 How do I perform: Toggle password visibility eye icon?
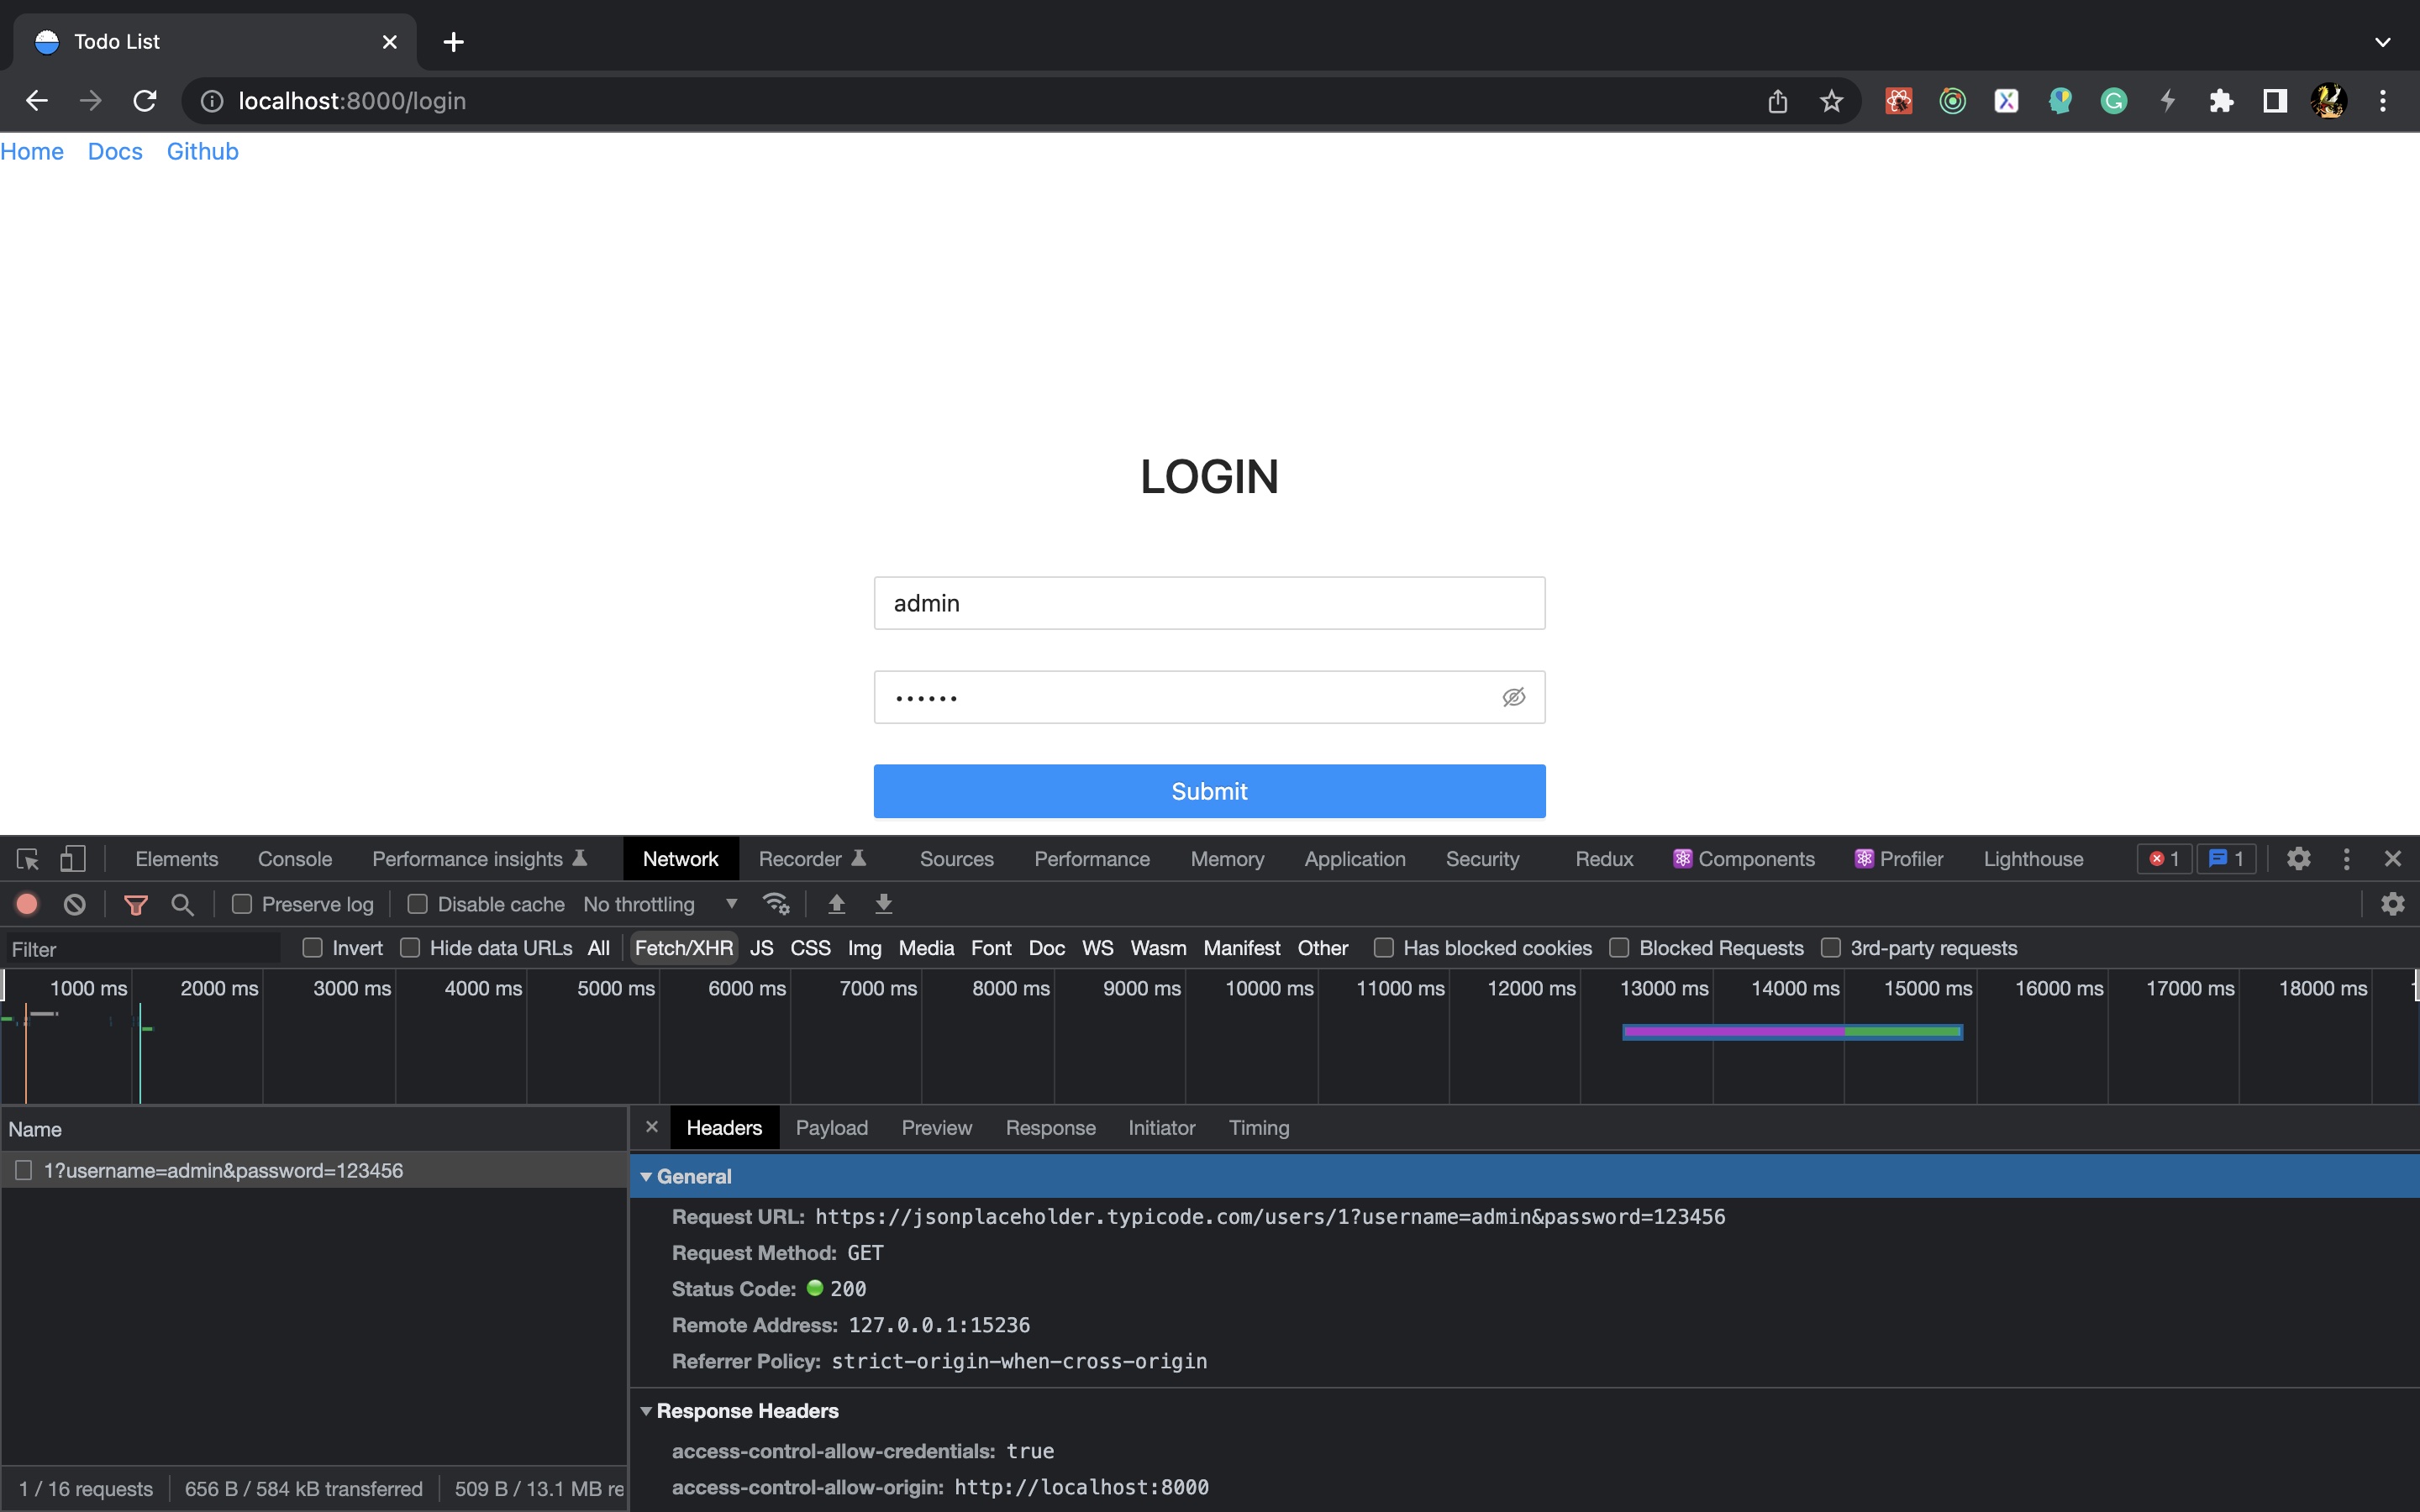coord(1513,697)
